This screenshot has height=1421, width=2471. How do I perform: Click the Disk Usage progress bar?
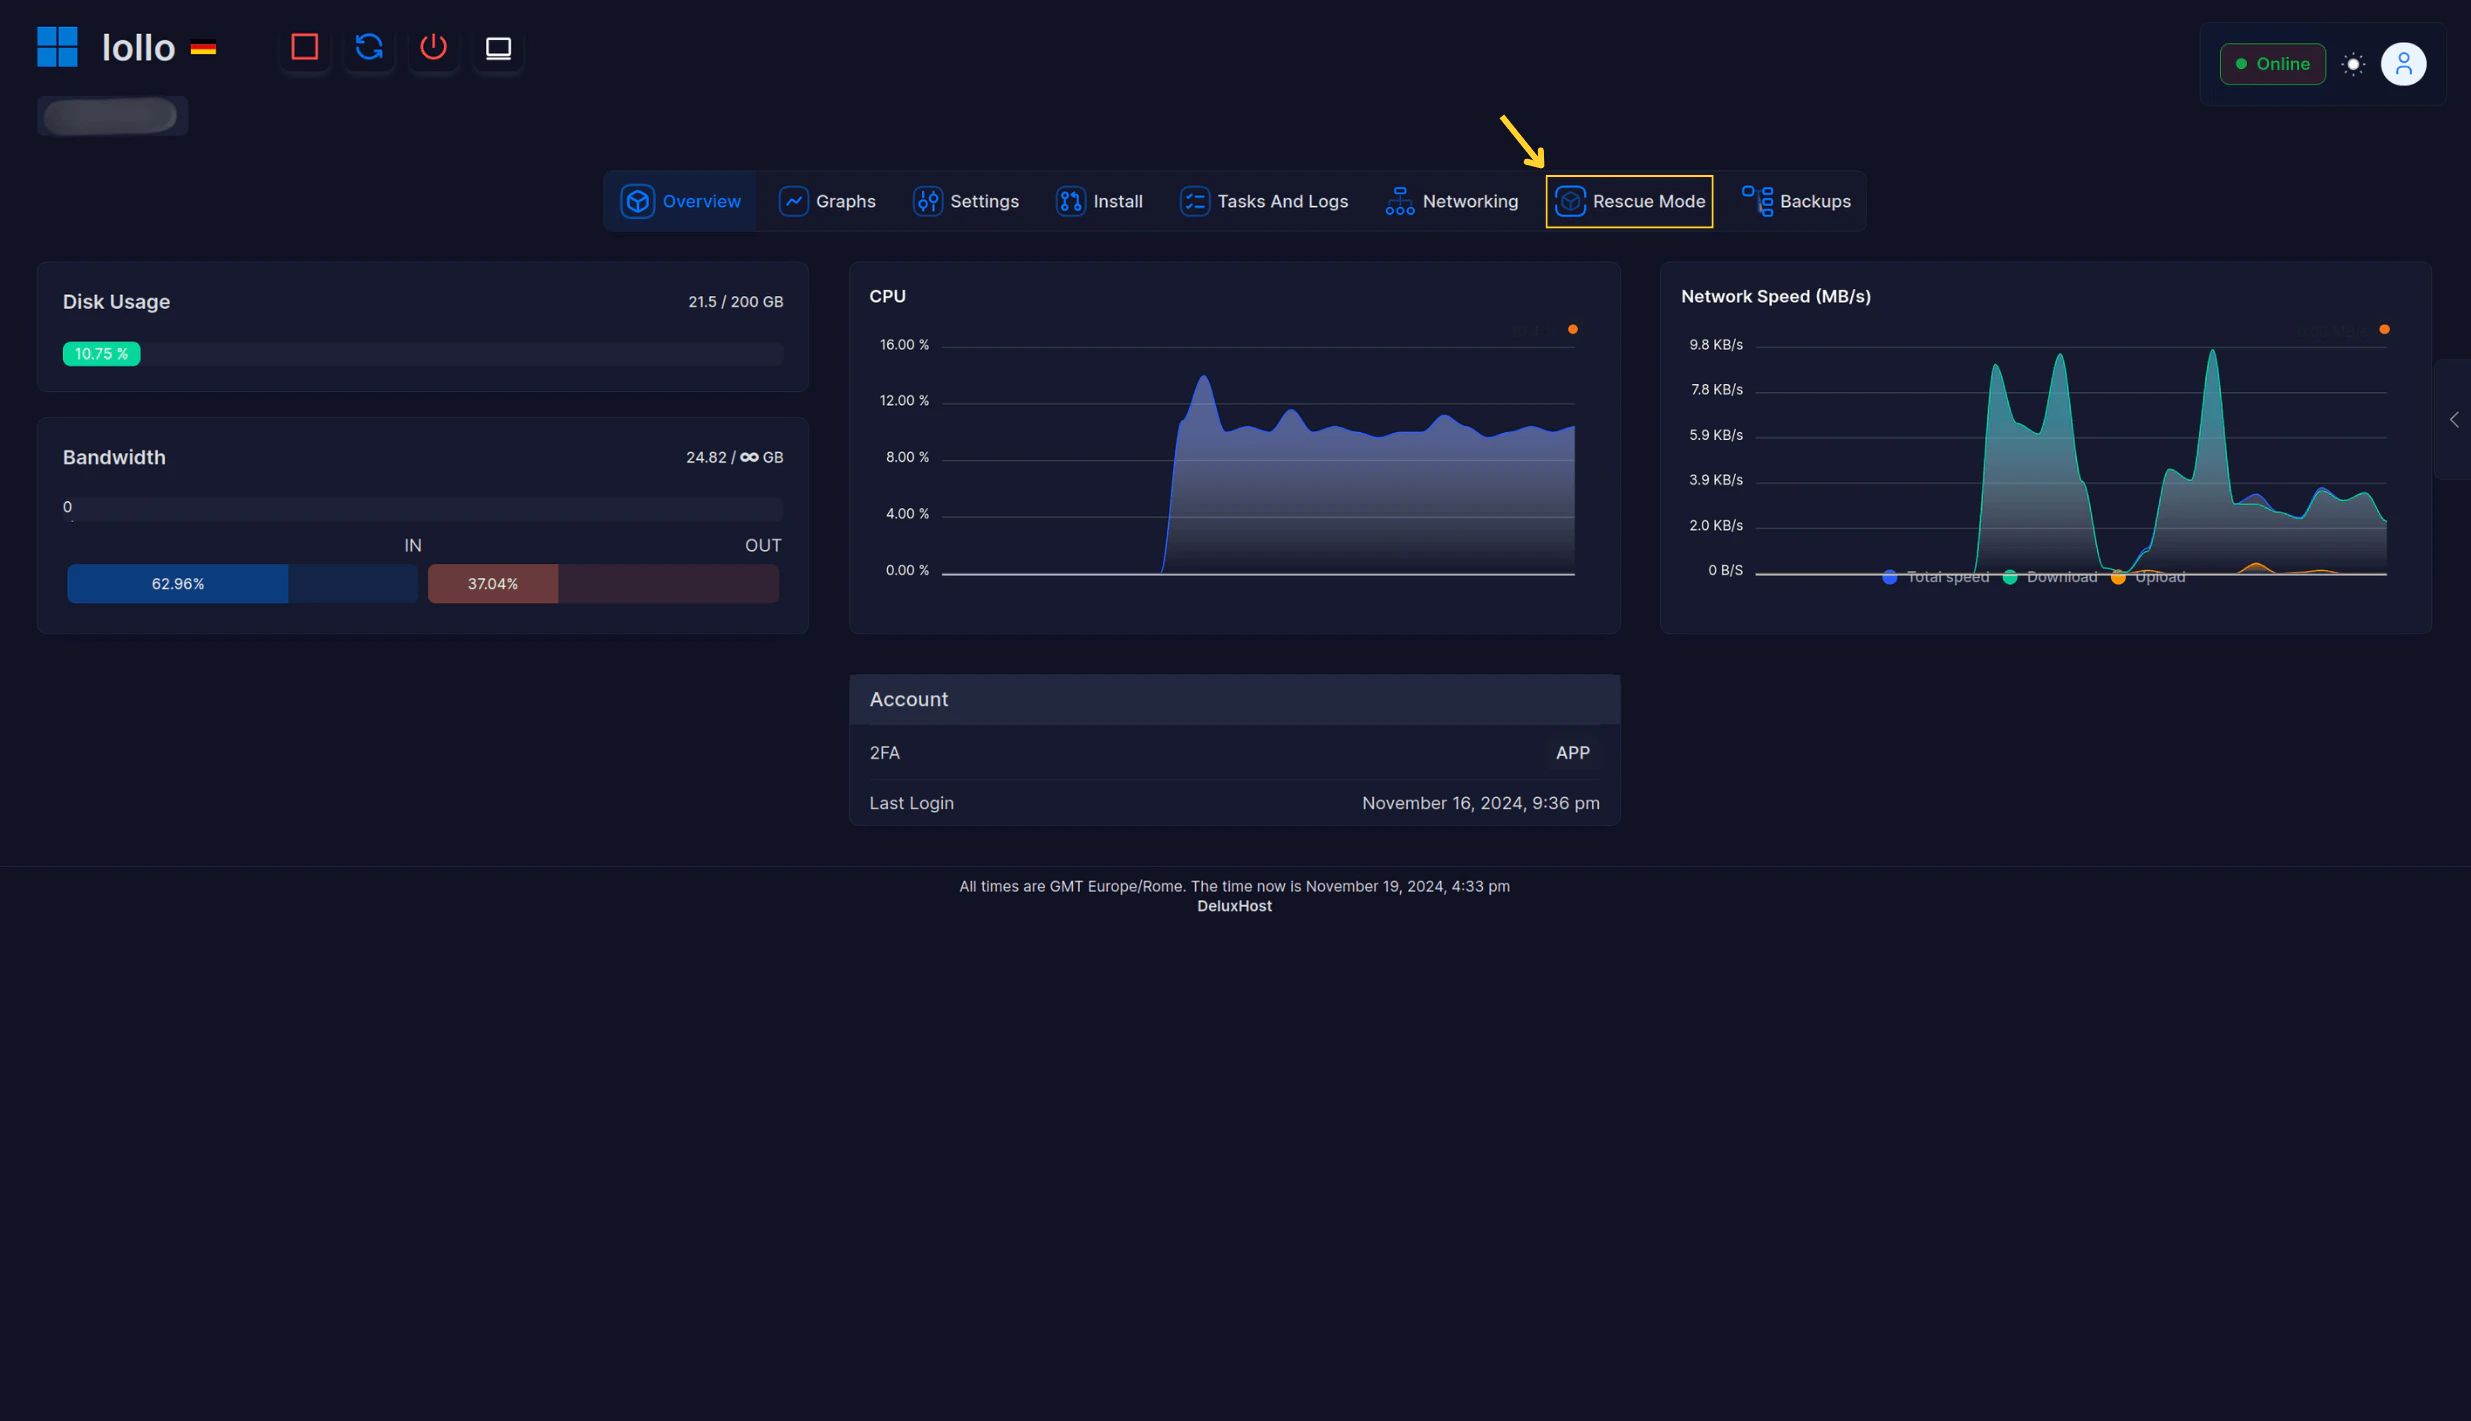click(422, 354)
